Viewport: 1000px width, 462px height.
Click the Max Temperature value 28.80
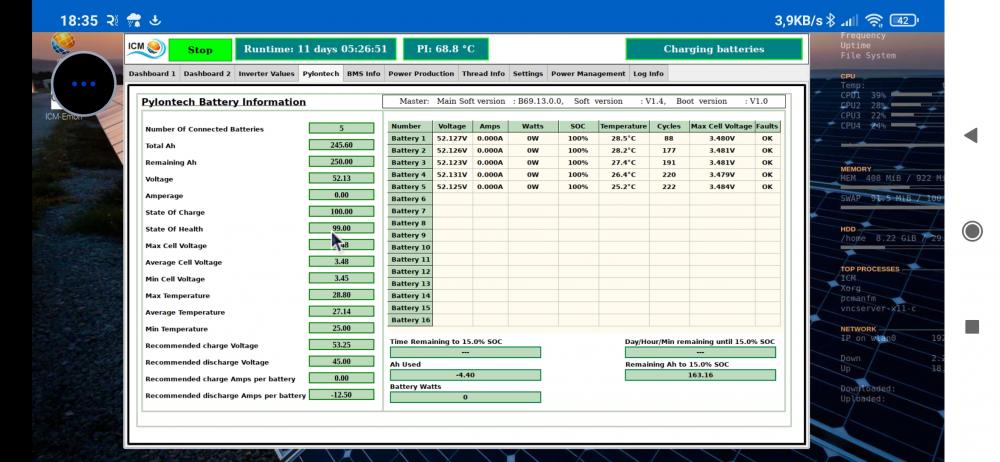341,295
